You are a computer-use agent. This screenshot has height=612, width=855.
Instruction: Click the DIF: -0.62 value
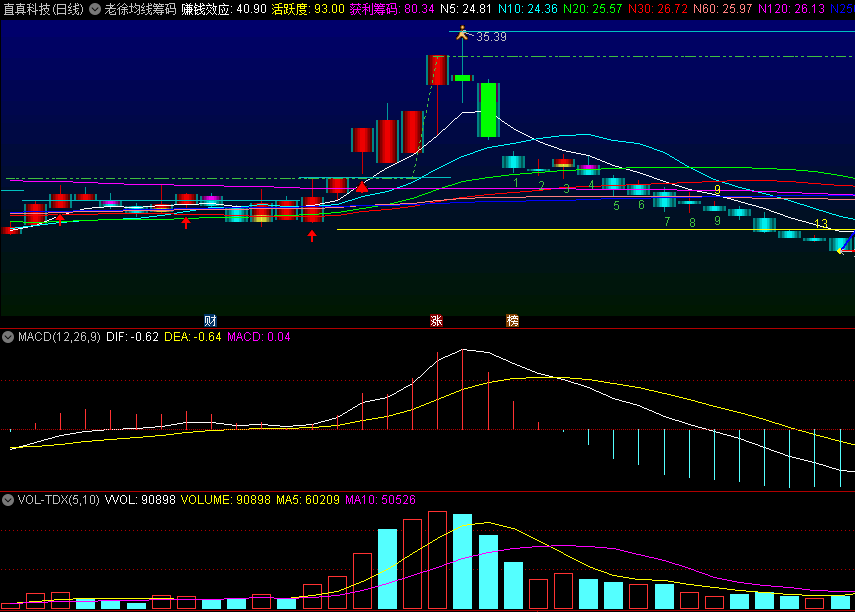133,337
